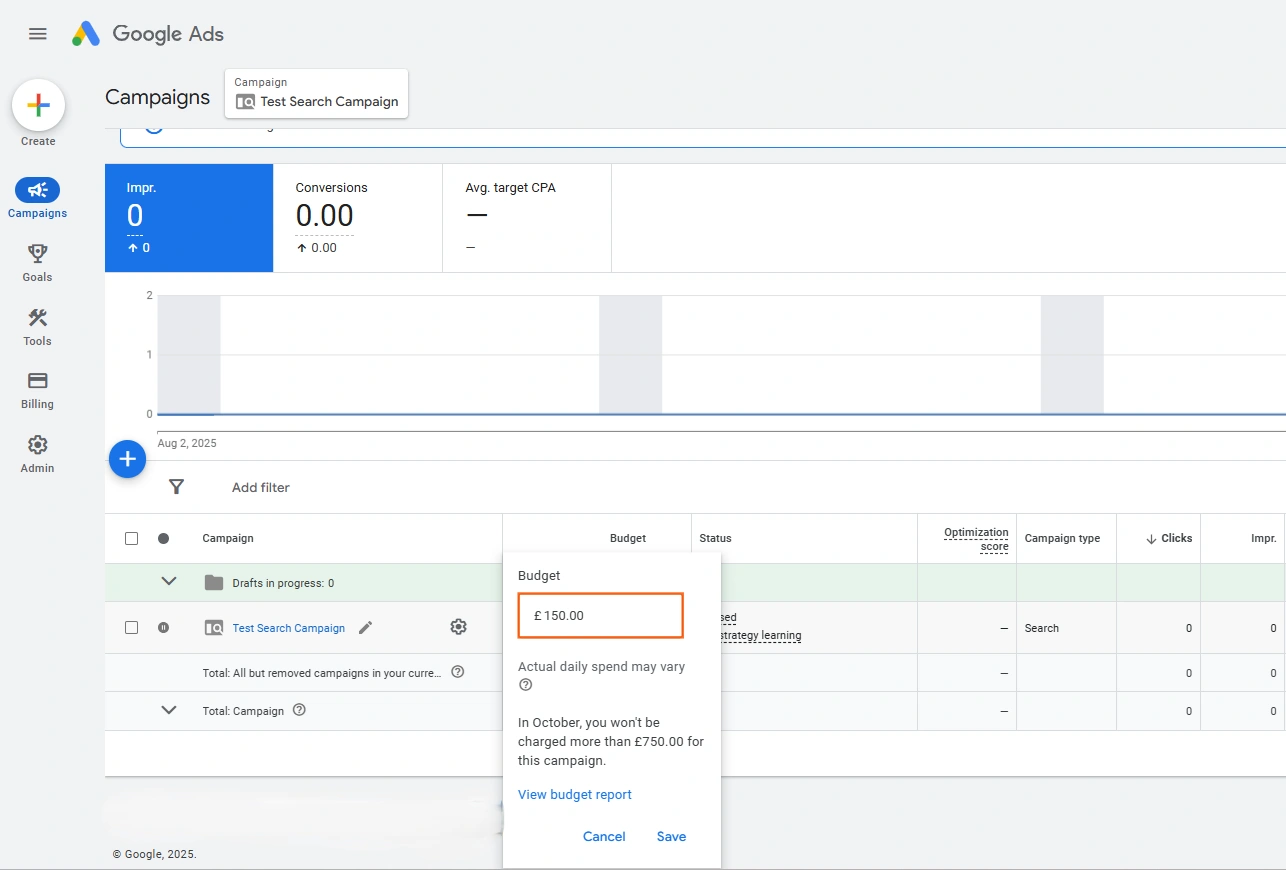This screenshot has height=870, width=1286.
Task: Click help icon next to Total: Campaign
Action: (299, 710)
